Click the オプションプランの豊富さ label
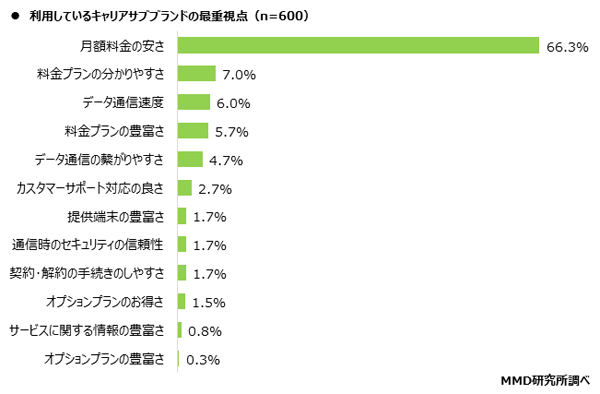Screen dimensions: 600x394 click(x=104, y=359)
